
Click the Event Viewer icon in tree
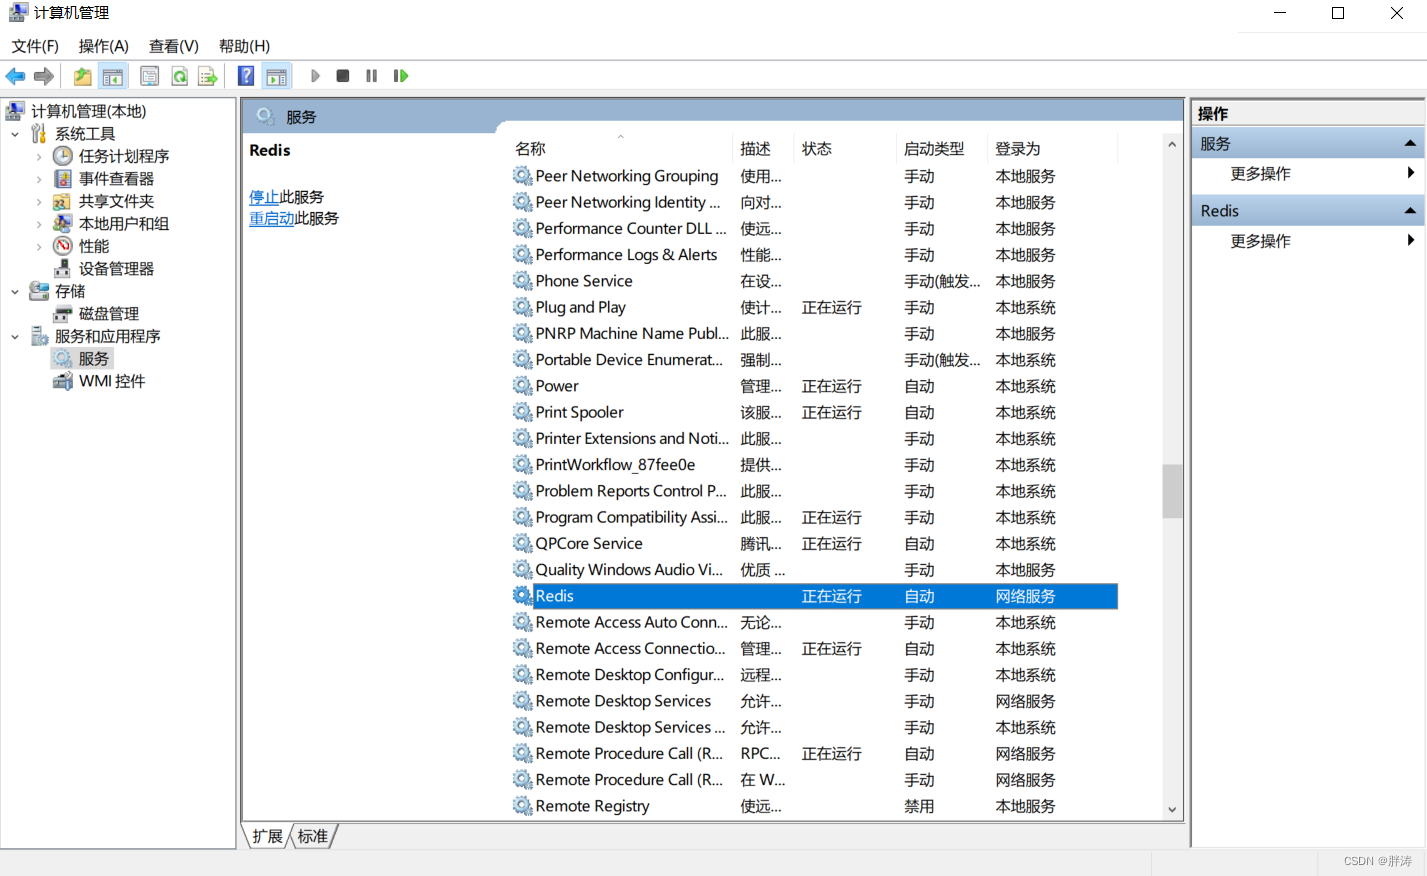(x=63, y=179)
